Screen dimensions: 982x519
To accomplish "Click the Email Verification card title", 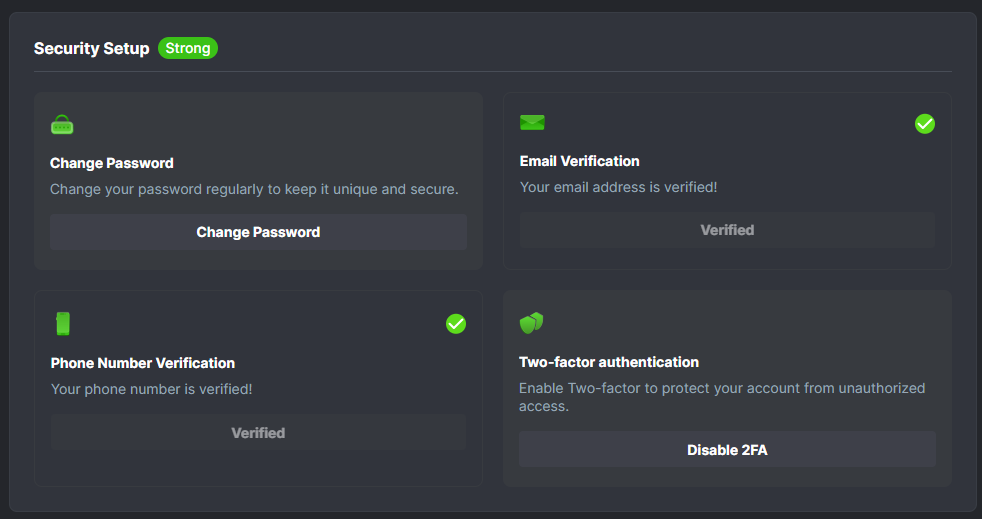I will (580, 161).
